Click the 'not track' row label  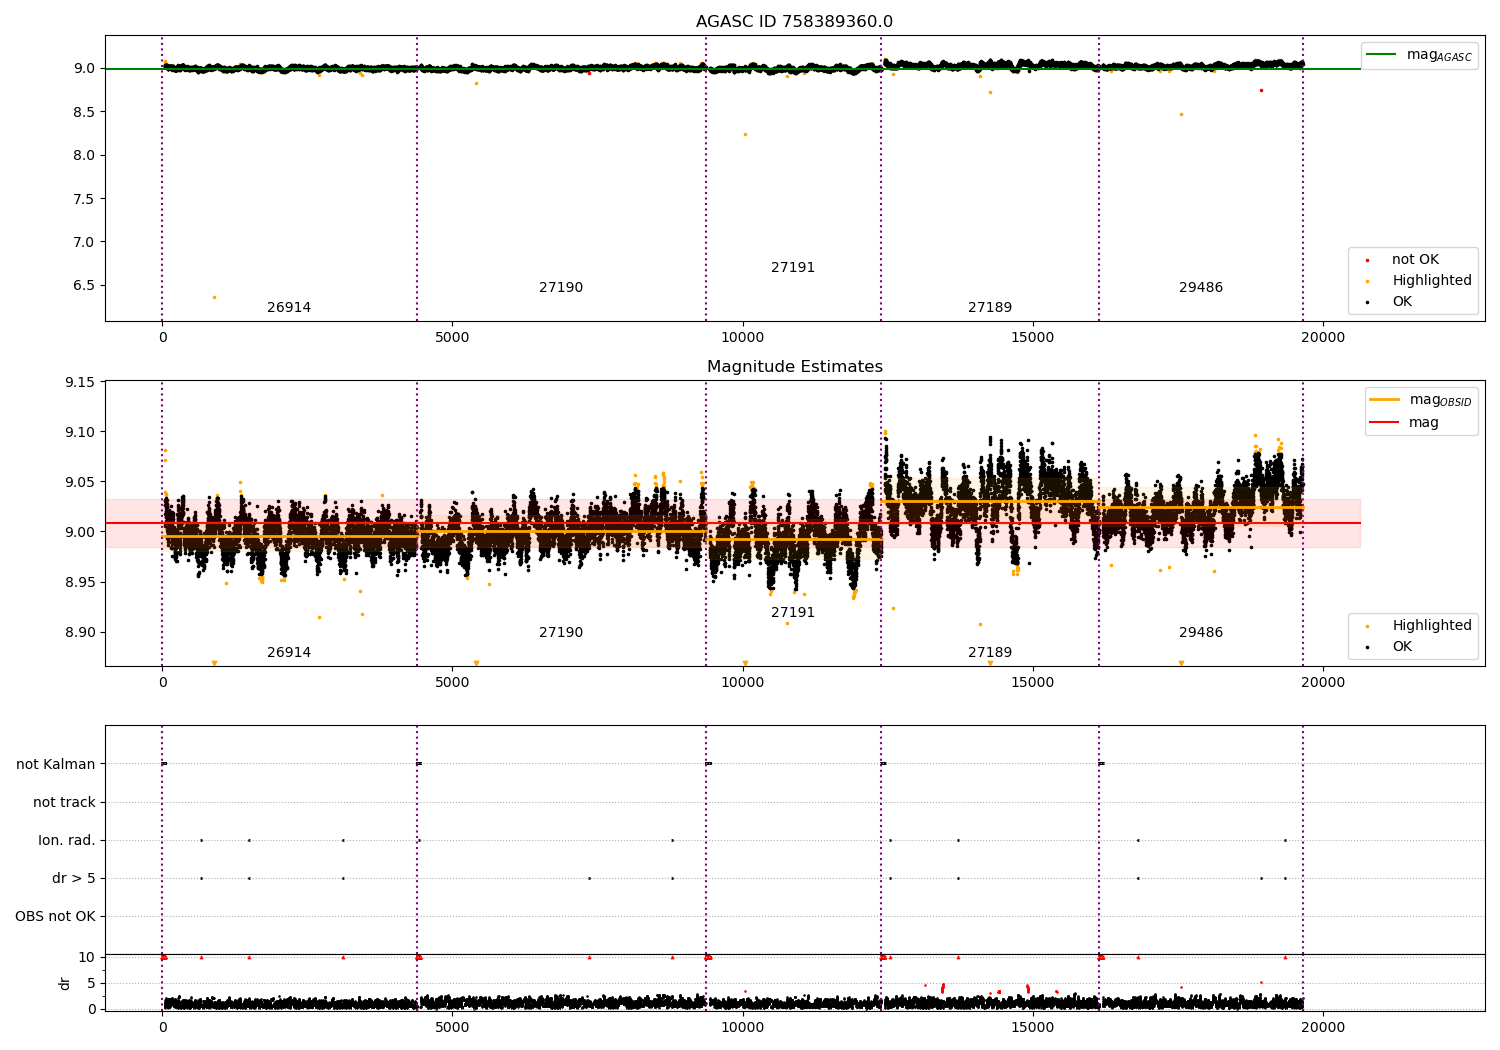coord(64,803)
